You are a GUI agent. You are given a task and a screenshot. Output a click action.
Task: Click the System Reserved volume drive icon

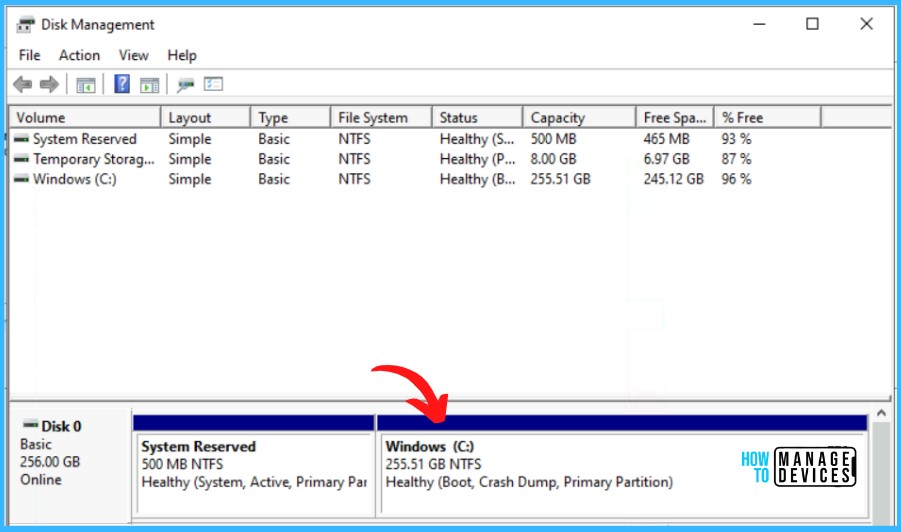pyautogui.click(x=21, y=139)
